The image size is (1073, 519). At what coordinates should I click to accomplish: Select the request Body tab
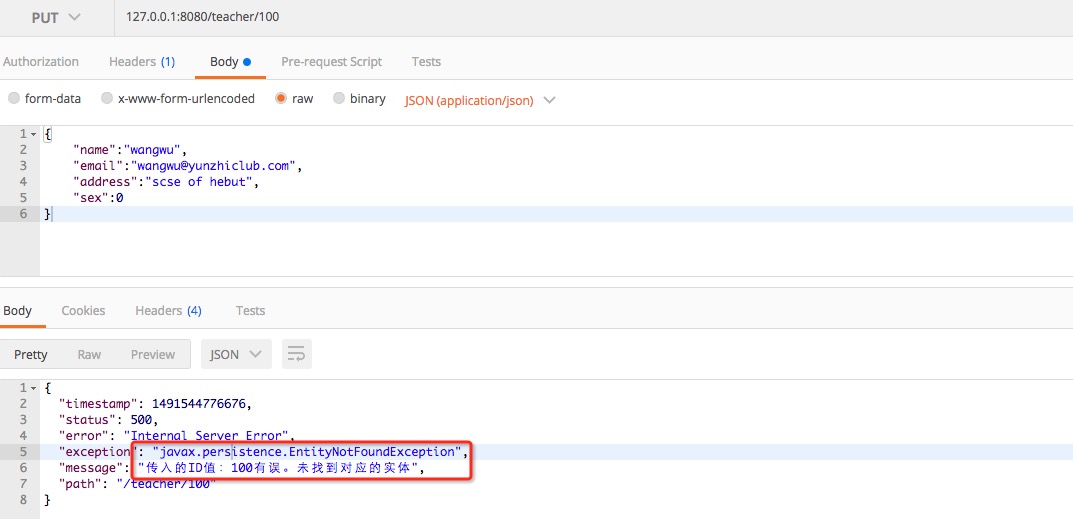[230, 62]
